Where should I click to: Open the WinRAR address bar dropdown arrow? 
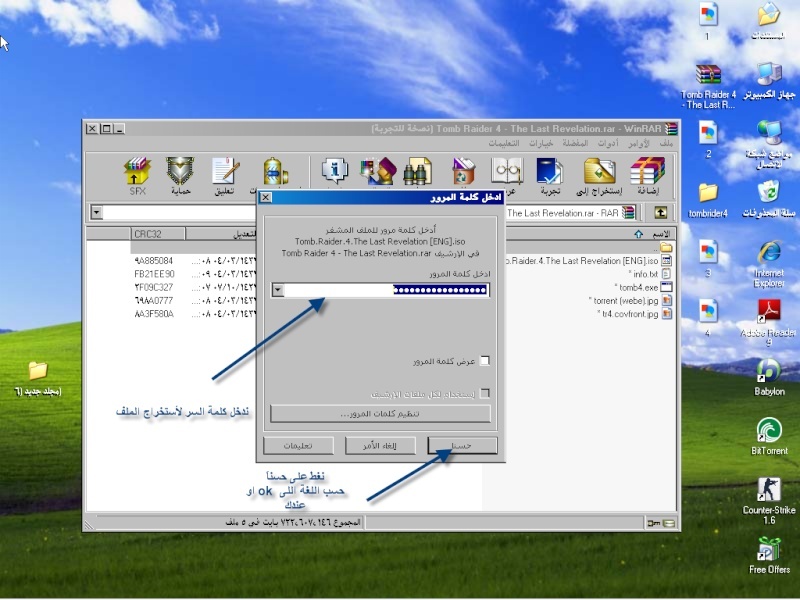[96, 212]
